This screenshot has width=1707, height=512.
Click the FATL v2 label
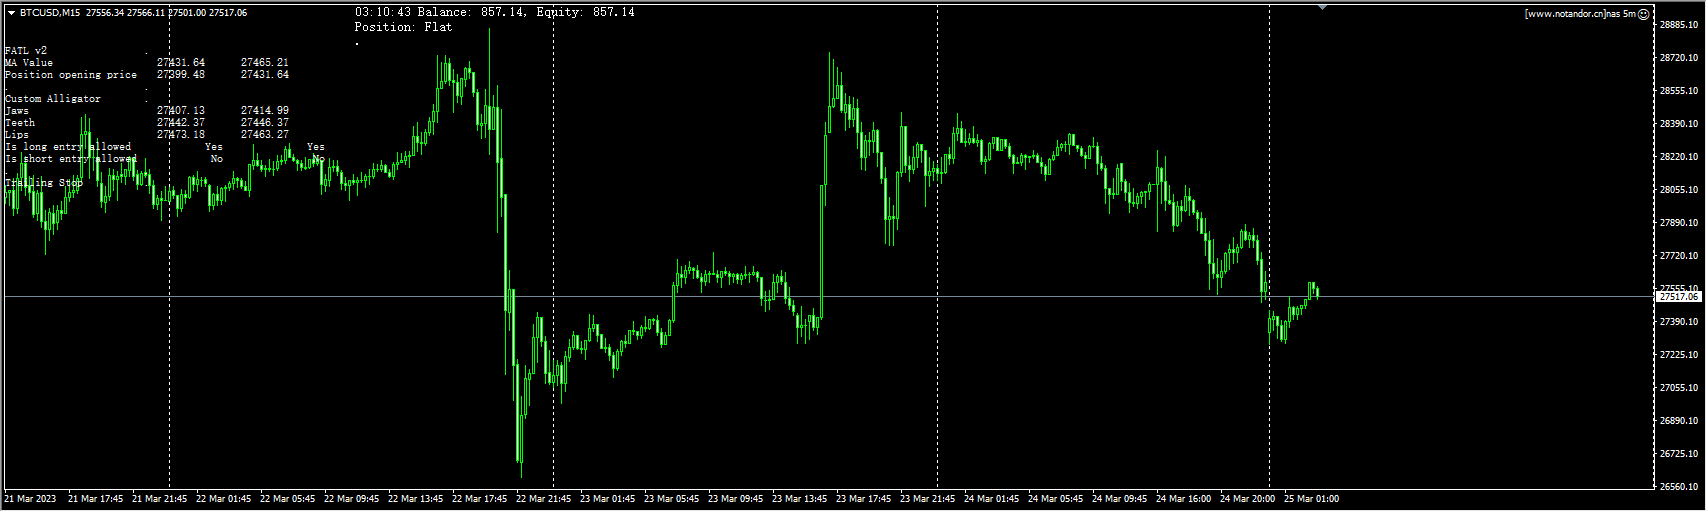click(x=26, y=50)
